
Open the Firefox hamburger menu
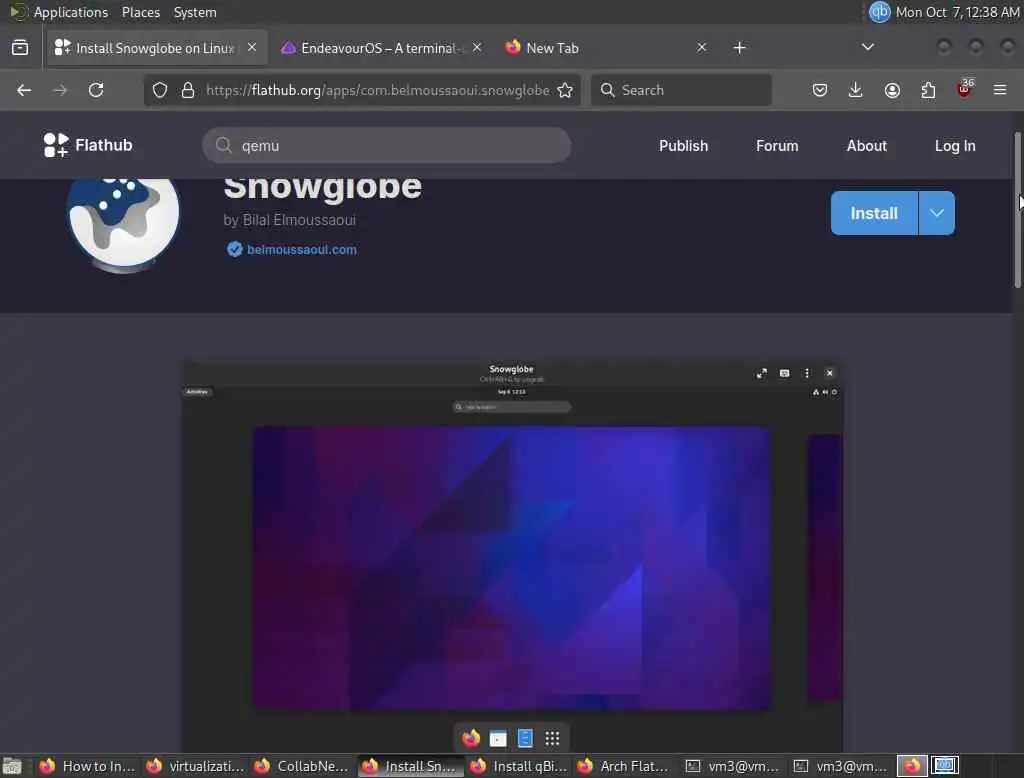[1000, 90]
